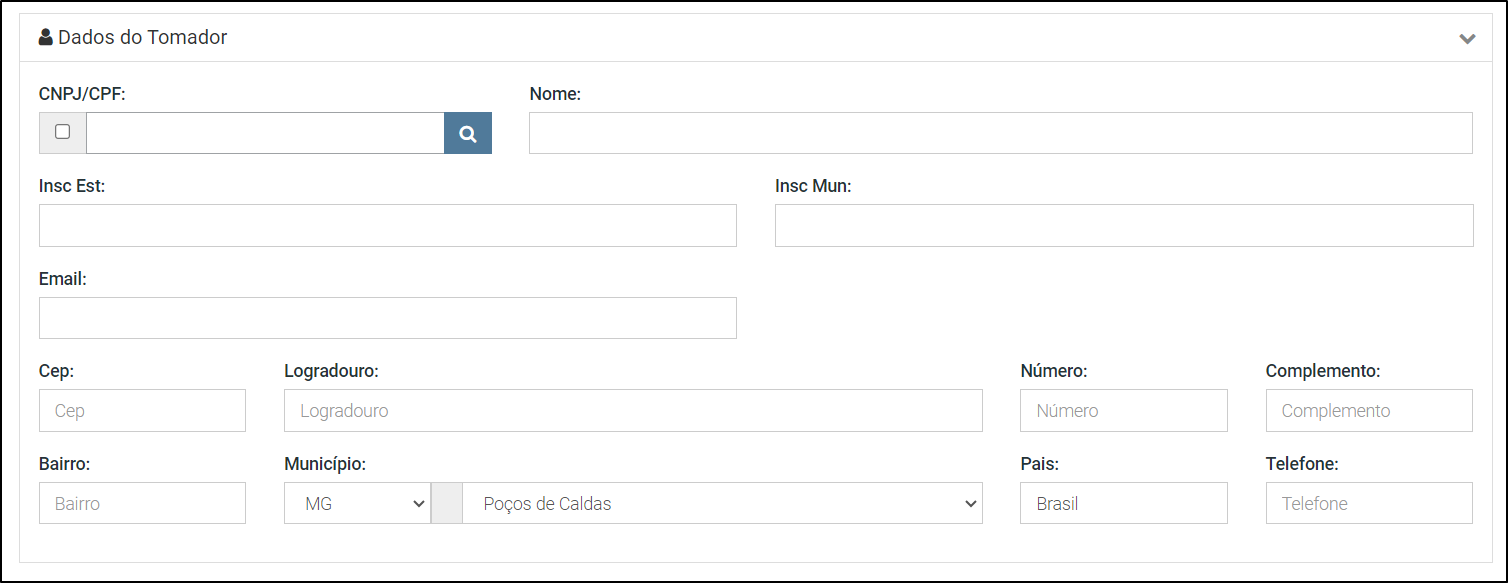
Task: Select the Telefone input field
Action: (x=1369, y=503)
